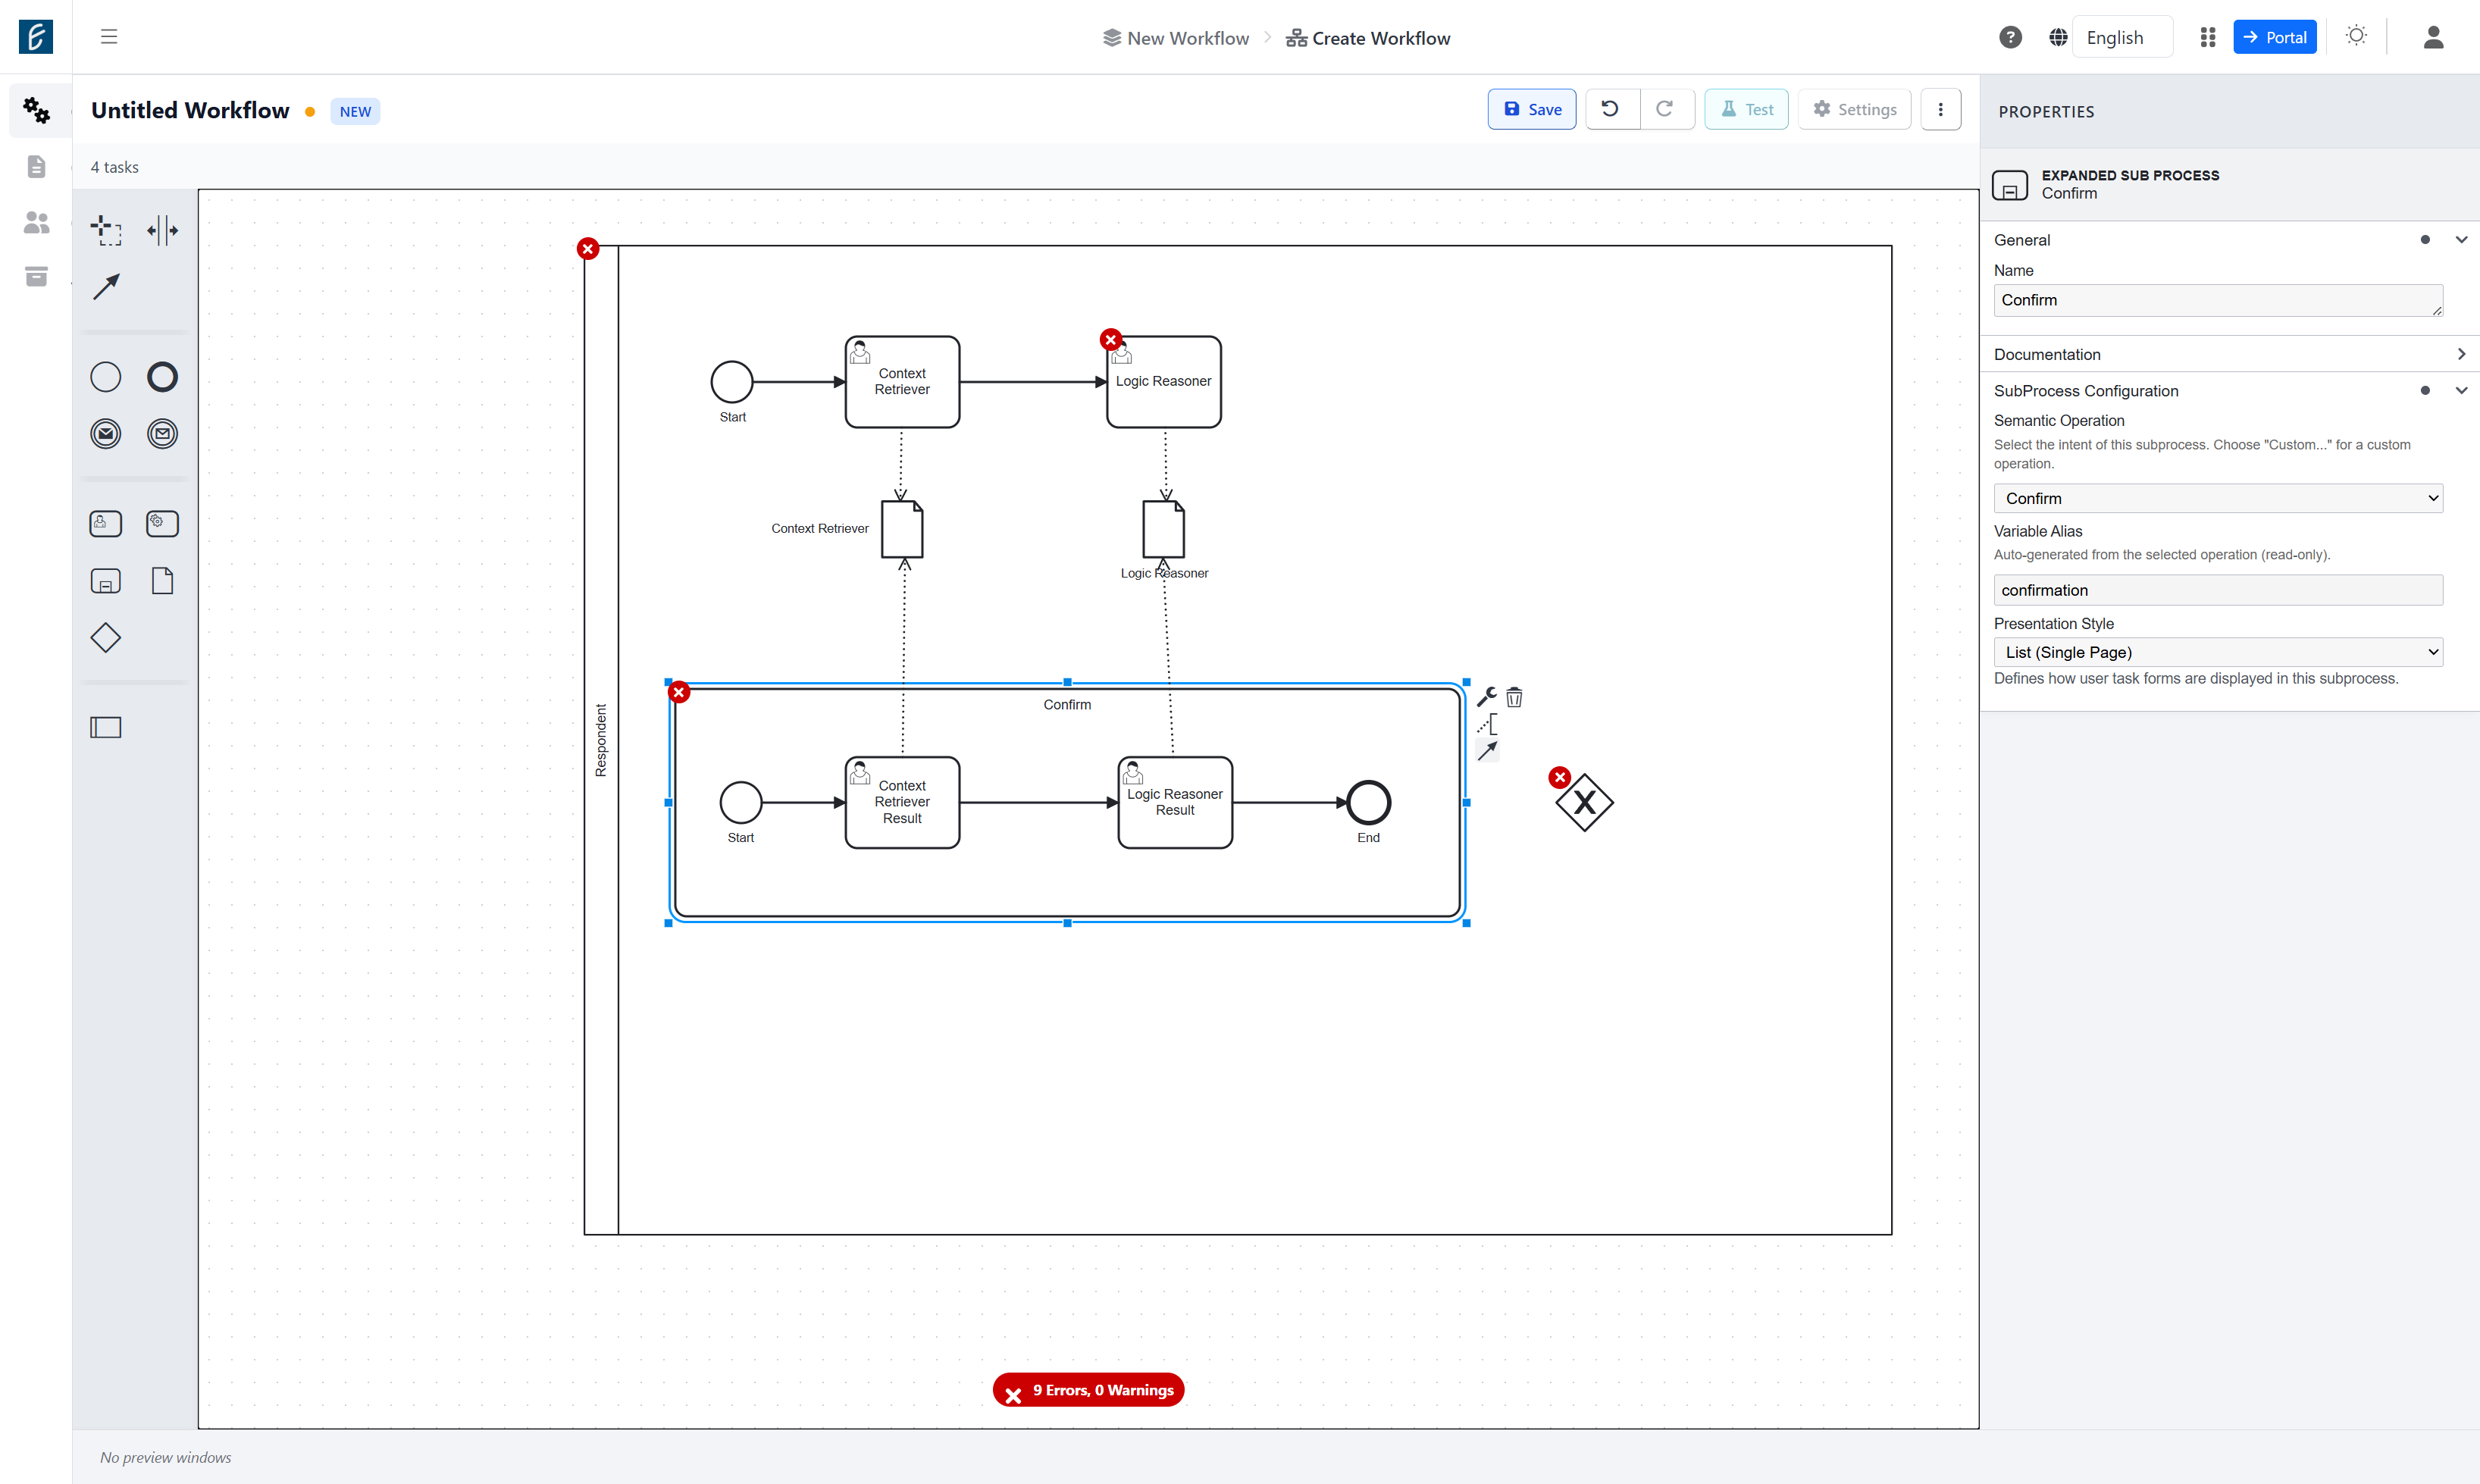Pick the end event from the palette
This screenshot has height=1484, width=2480.
[162, 377]
